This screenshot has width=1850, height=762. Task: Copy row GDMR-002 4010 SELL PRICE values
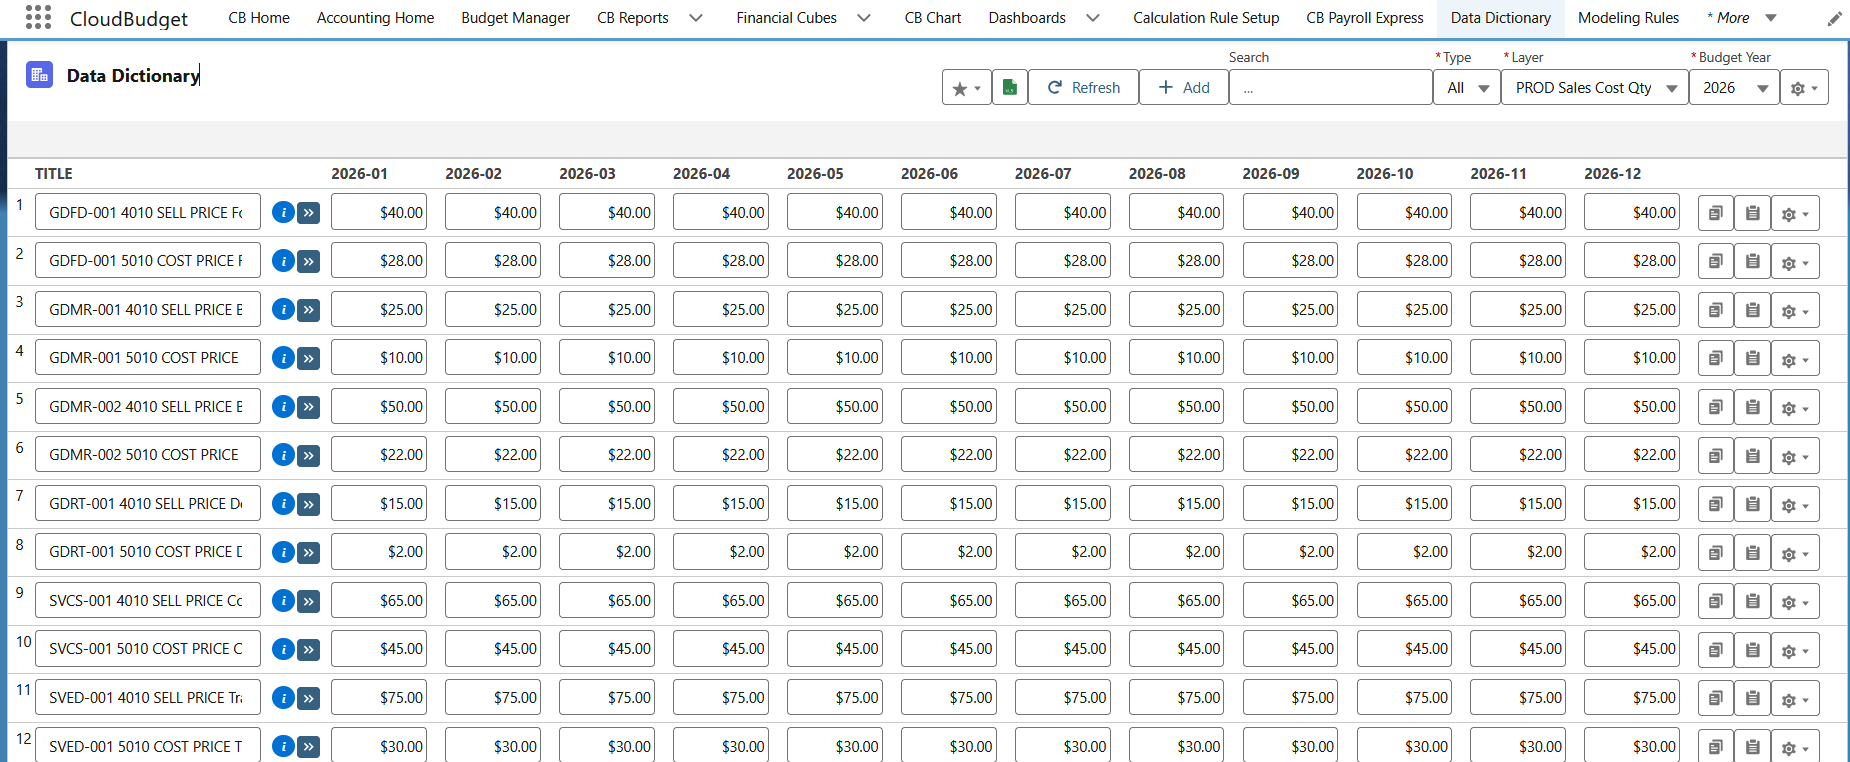pos(1716,407)
